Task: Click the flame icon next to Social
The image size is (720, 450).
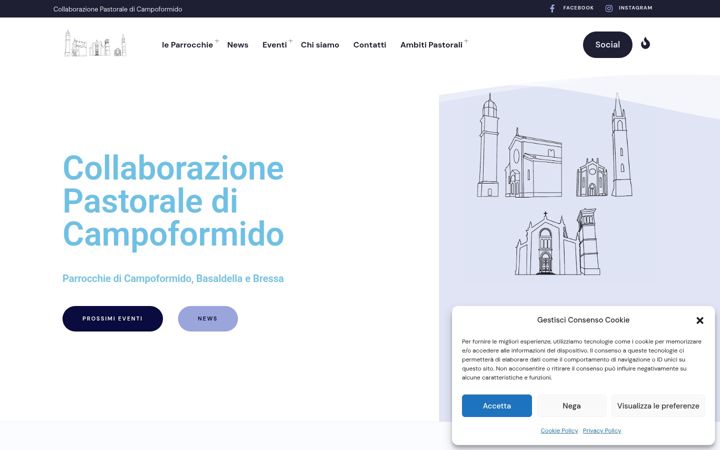Action: pos(645,43)
